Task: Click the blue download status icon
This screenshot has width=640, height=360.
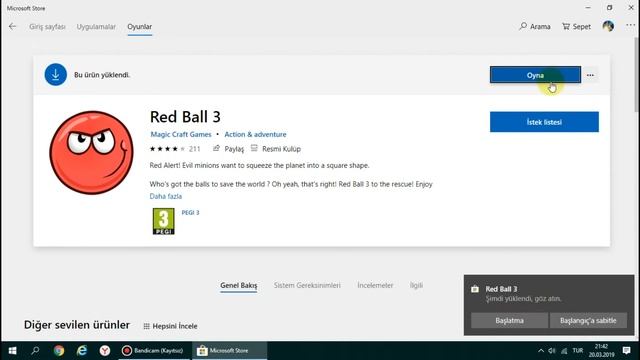Action: tap(56, 75)
